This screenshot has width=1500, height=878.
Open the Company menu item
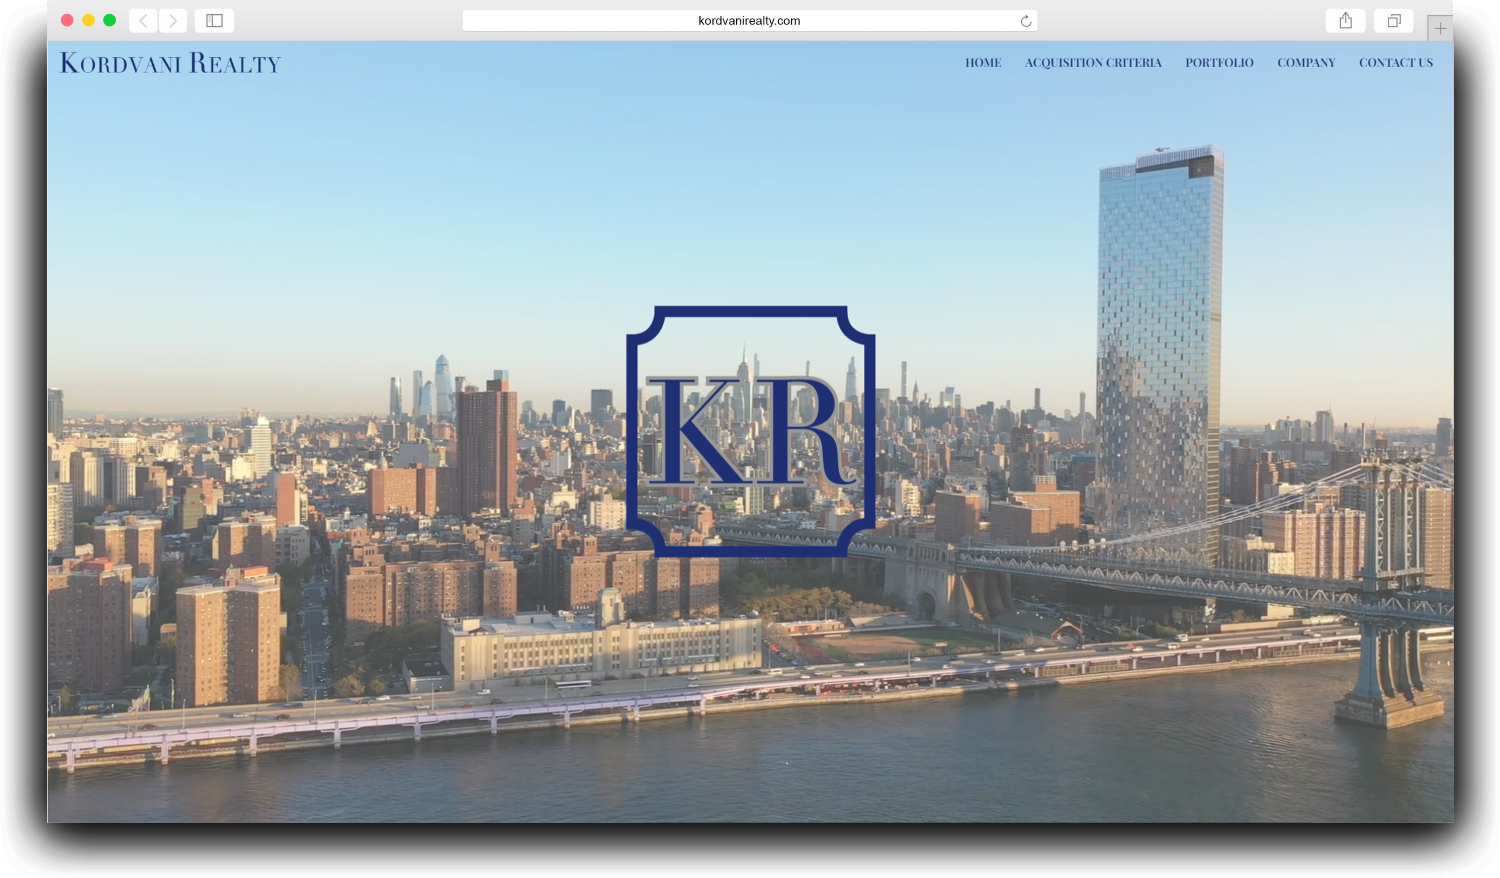point(1306,63)
